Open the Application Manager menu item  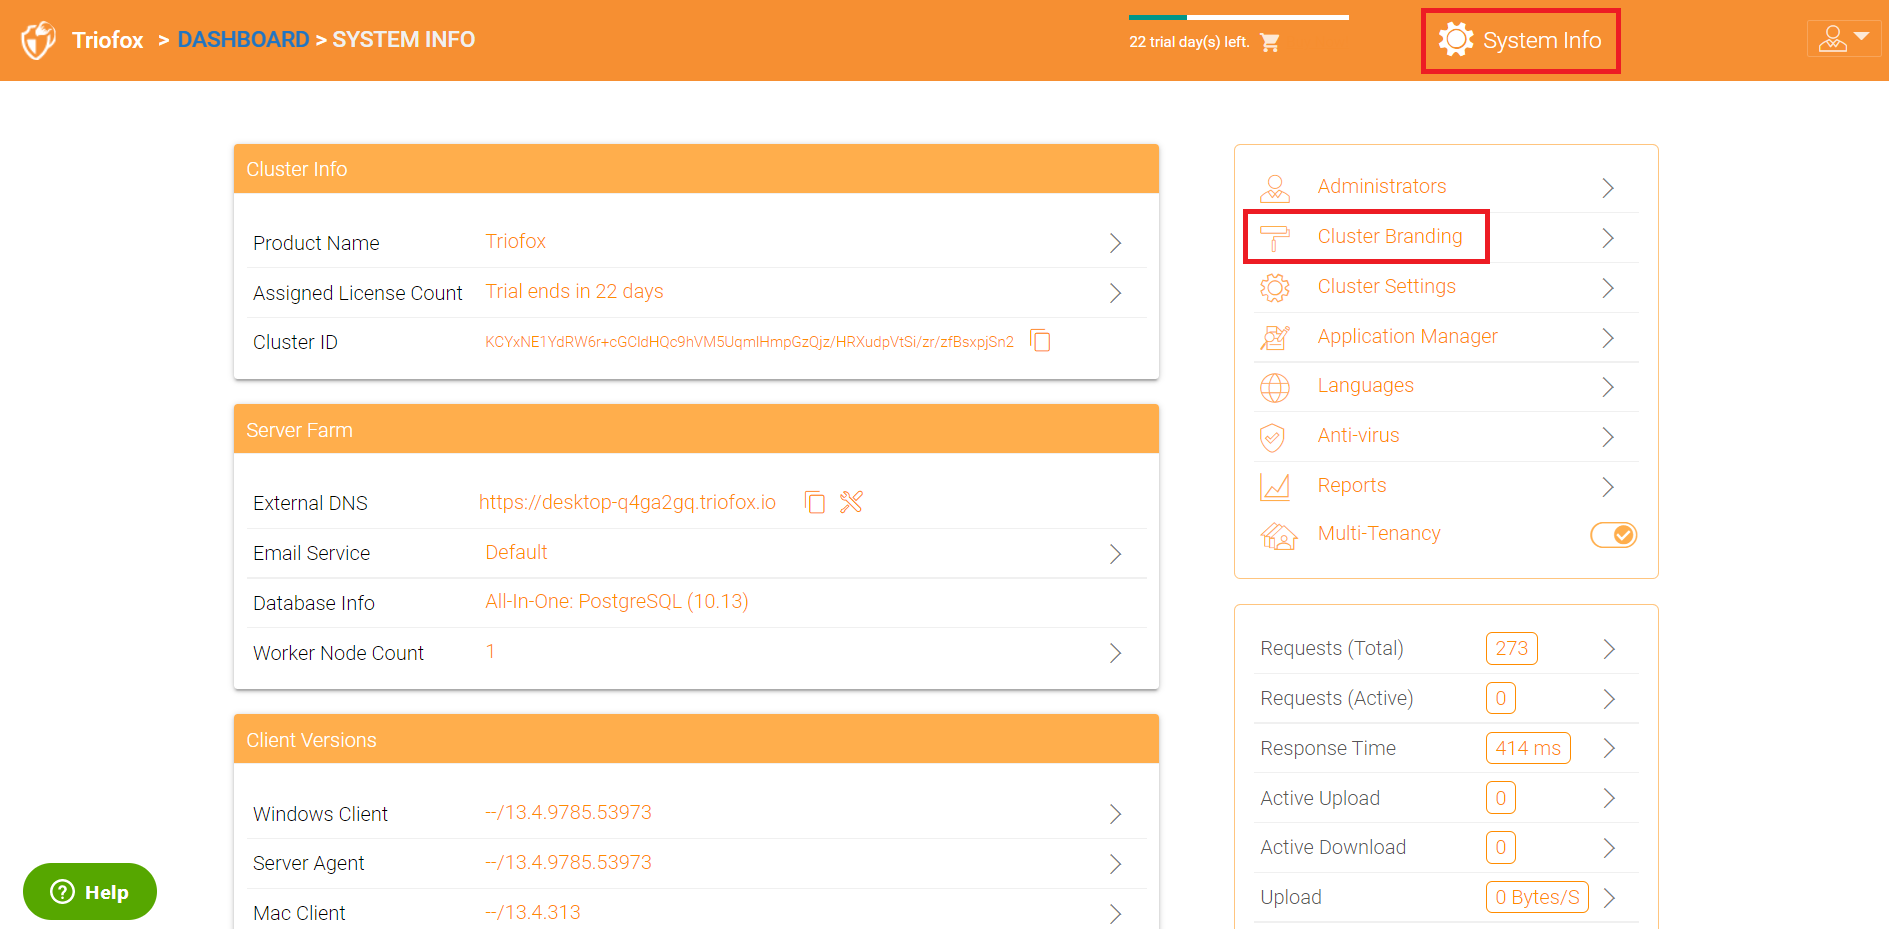[1407, 336]
